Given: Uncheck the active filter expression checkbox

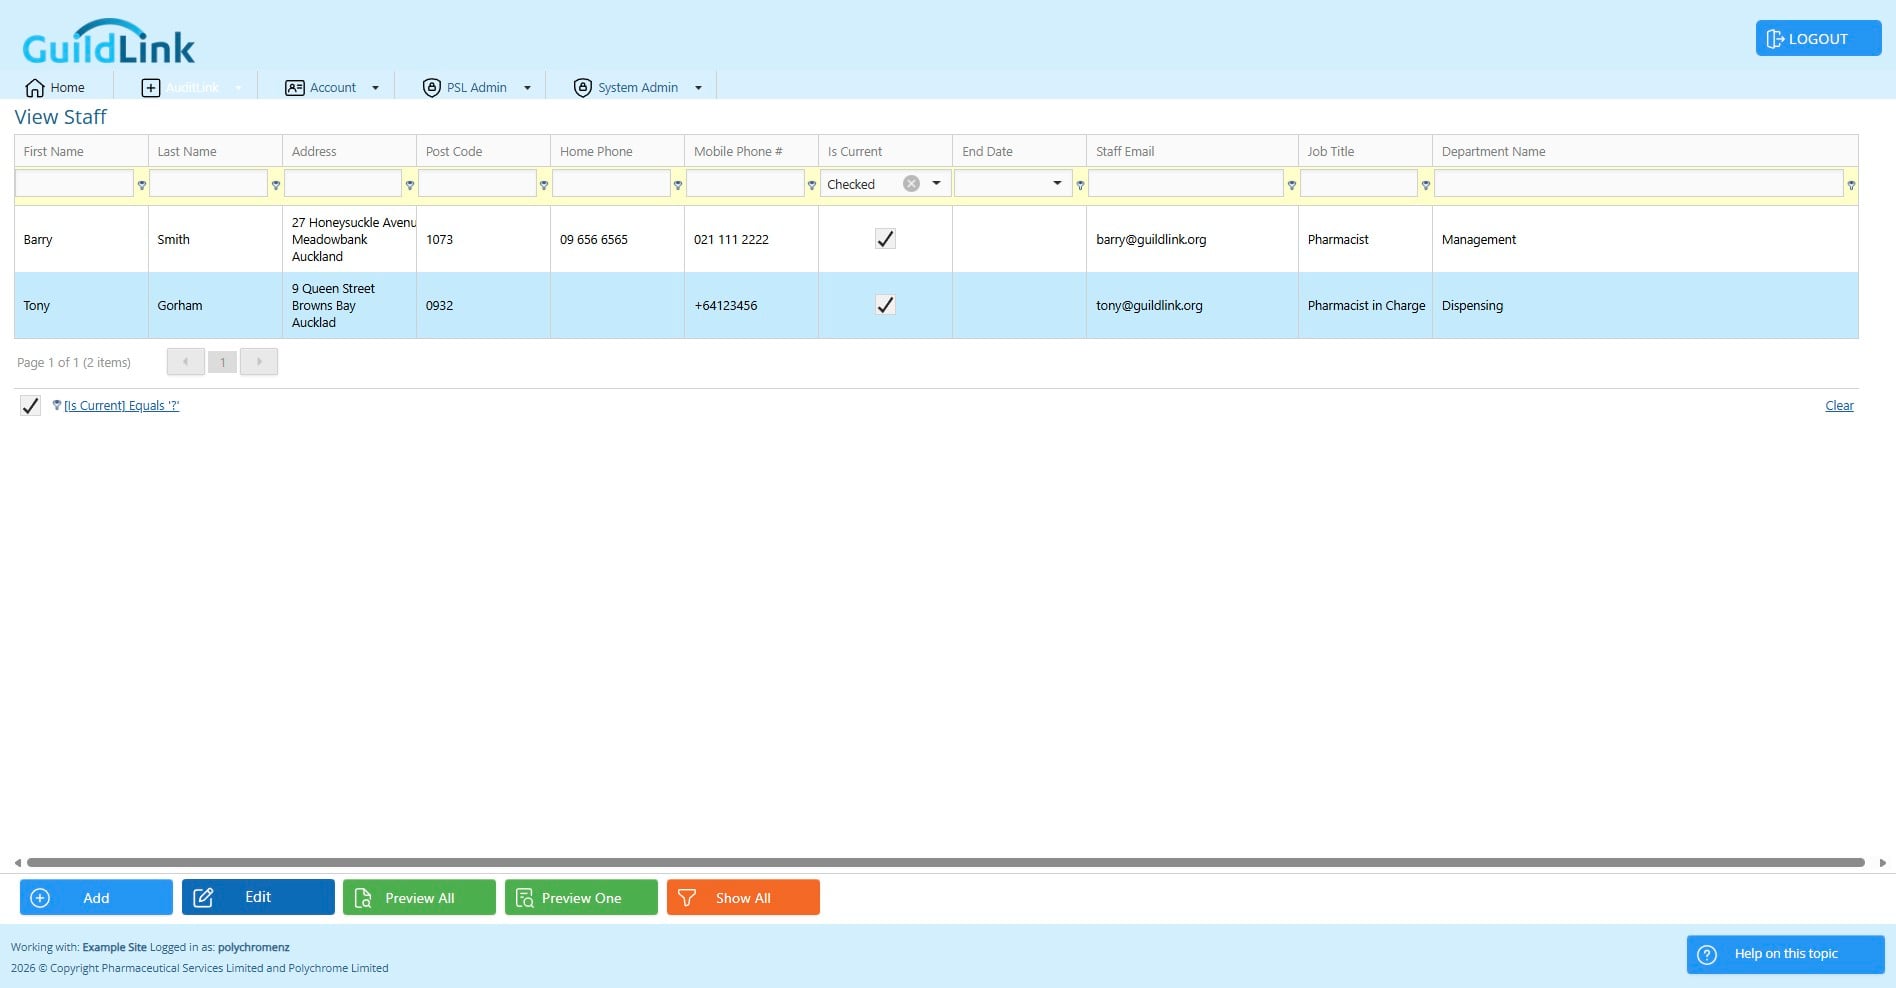Looking at the screenshot, I should (x=30, y=405).
